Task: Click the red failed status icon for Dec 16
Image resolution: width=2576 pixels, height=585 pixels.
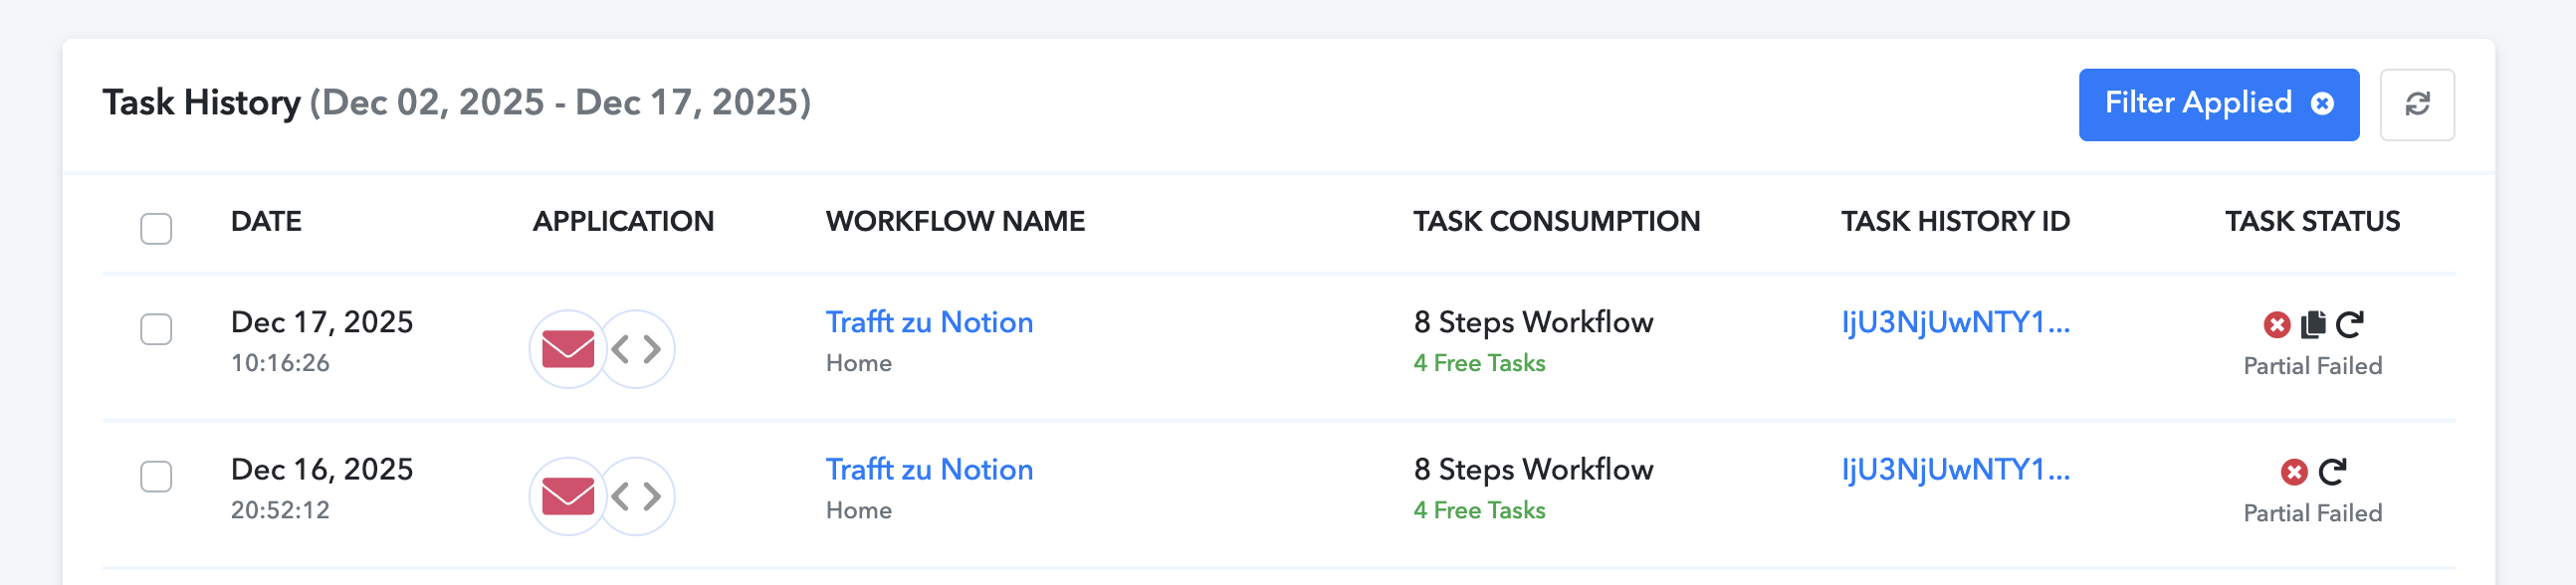Action: pyautogui.click(x=2294, y=472)
